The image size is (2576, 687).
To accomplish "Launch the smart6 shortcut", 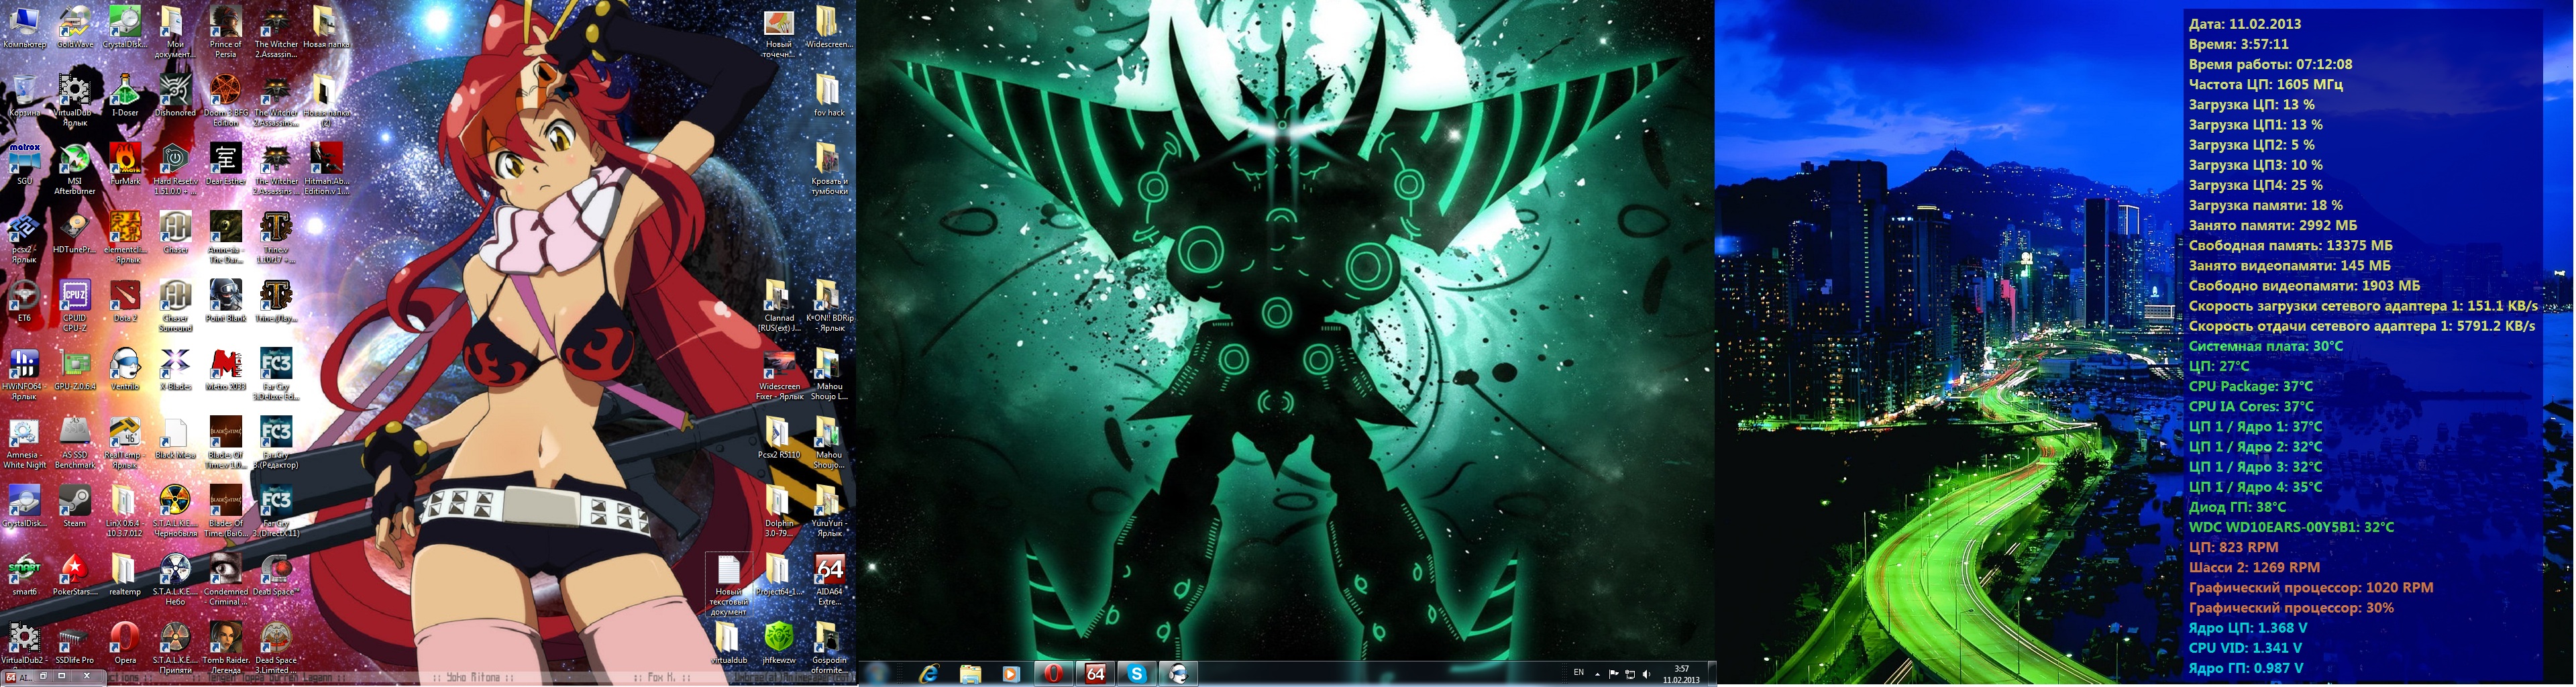I will (x=24, y=574).
